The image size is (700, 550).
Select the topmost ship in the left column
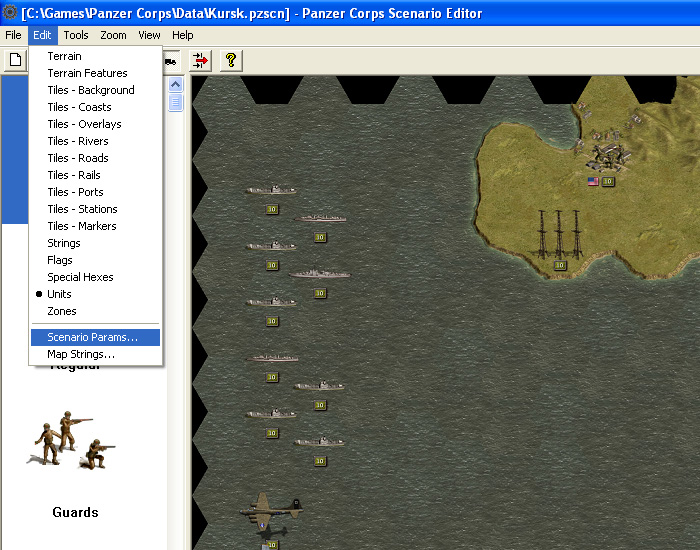(271, 190)
